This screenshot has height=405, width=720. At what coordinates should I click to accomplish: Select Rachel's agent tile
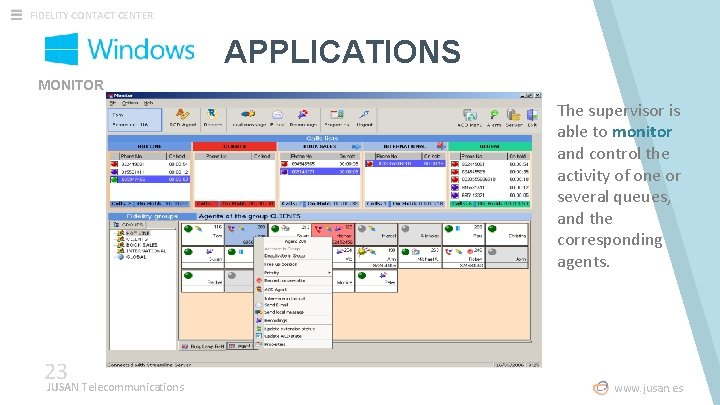(202, 281)
